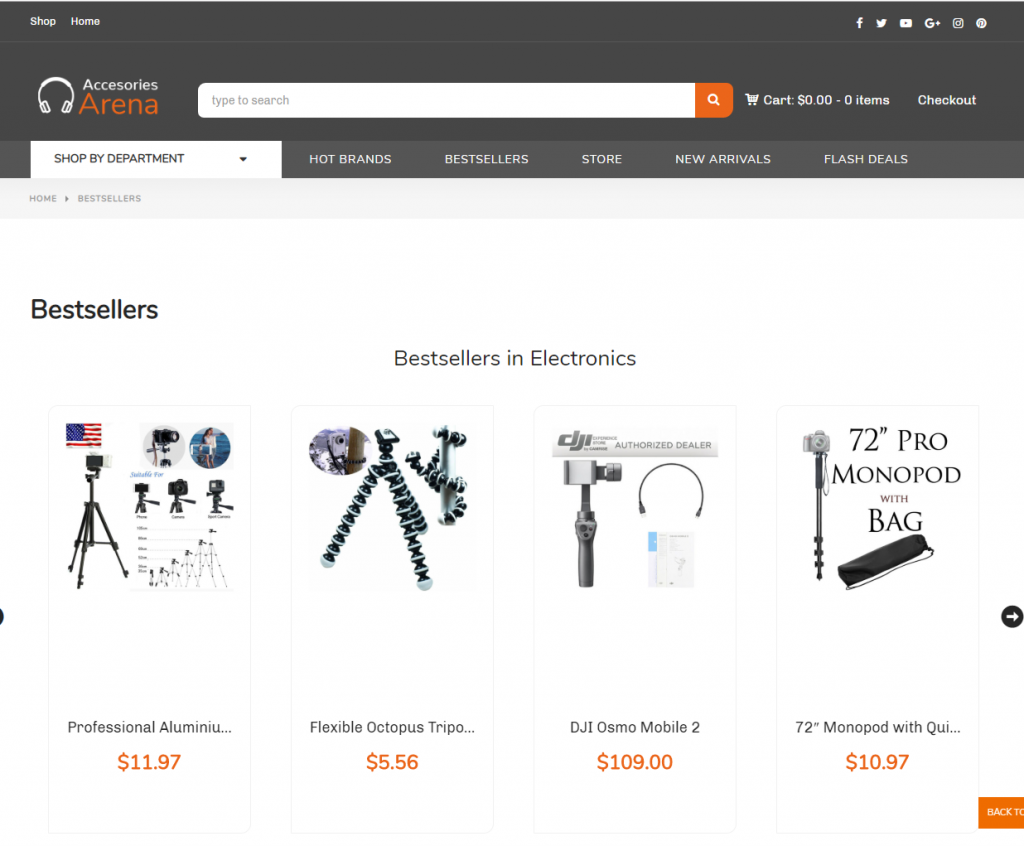Open the YouTube social icon
The width and height of the screenshot is (1024, 846).
pyautogui.click(x=905, y=23)
